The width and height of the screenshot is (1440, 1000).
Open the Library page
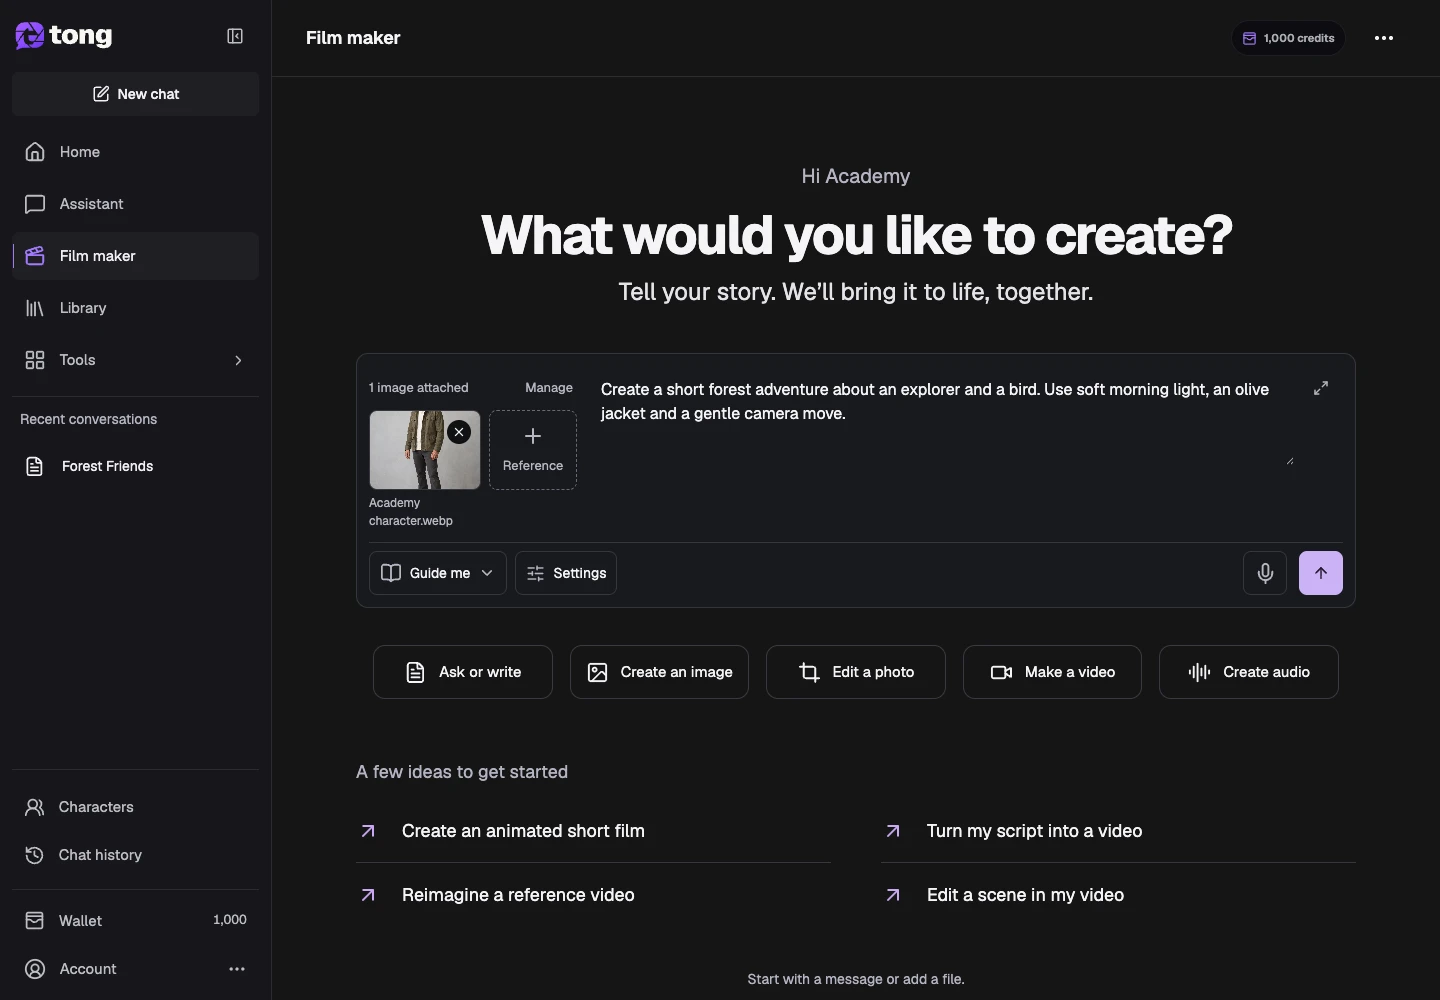(136, 308)
